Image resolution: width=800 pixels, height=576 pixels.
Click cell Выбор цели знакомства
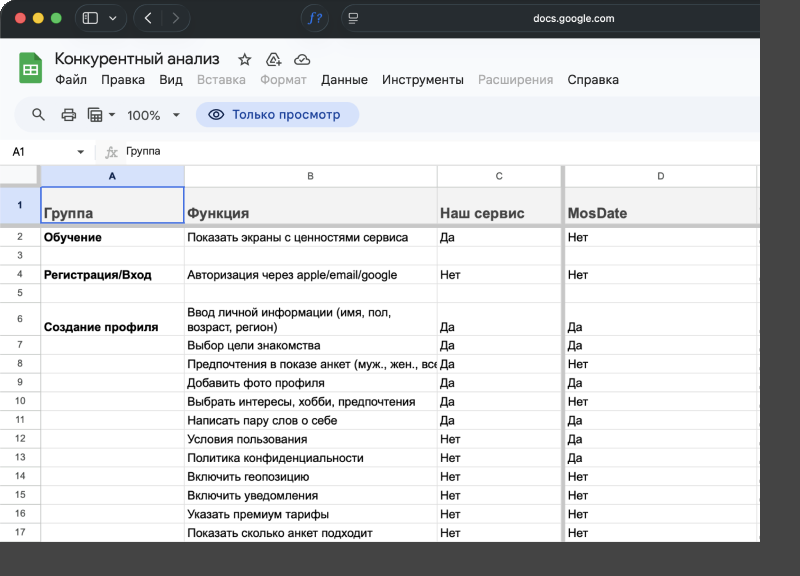pos(310,345)
